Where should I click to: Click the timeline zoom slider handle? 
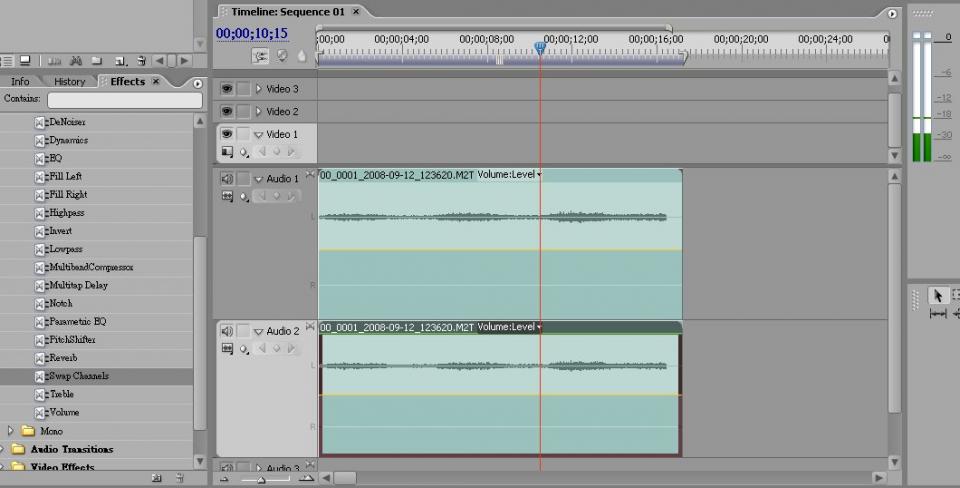click(261, 479)
